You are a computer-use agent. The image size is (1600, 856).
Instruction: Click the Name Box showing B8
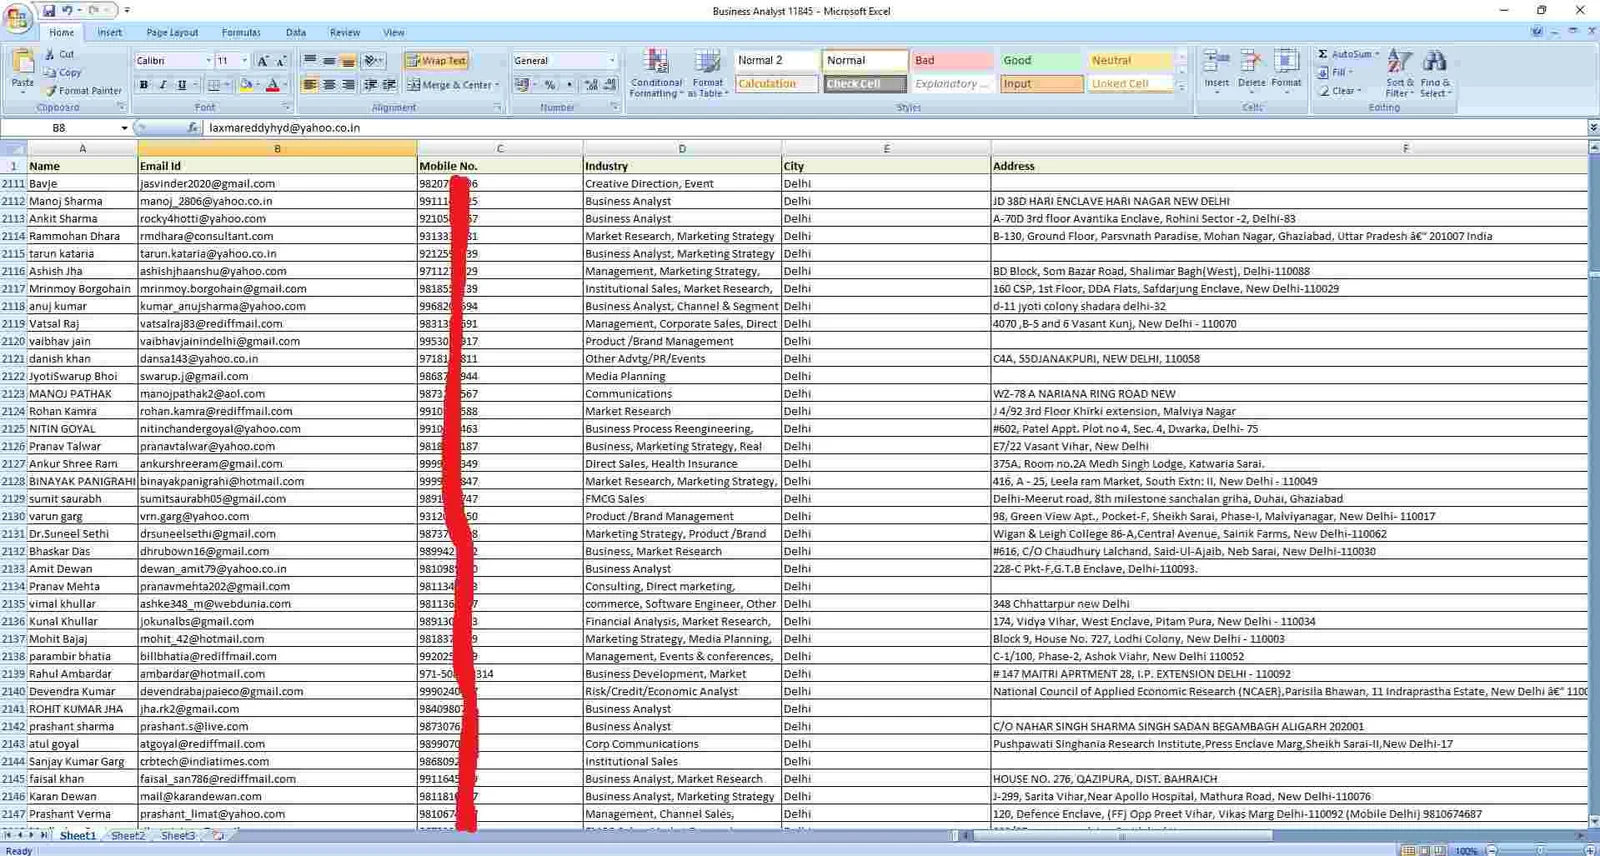tap(60, 128)
